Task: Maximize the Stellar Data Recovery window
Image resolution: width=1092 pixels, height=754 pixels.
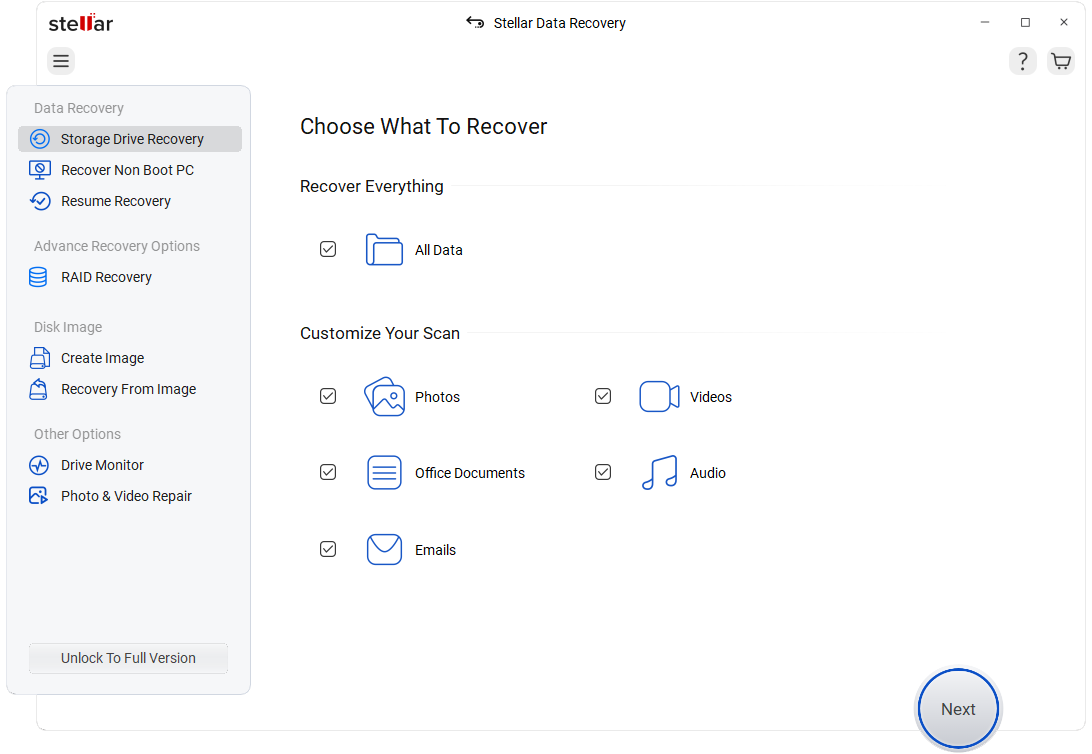Action: pos(1025,22)
